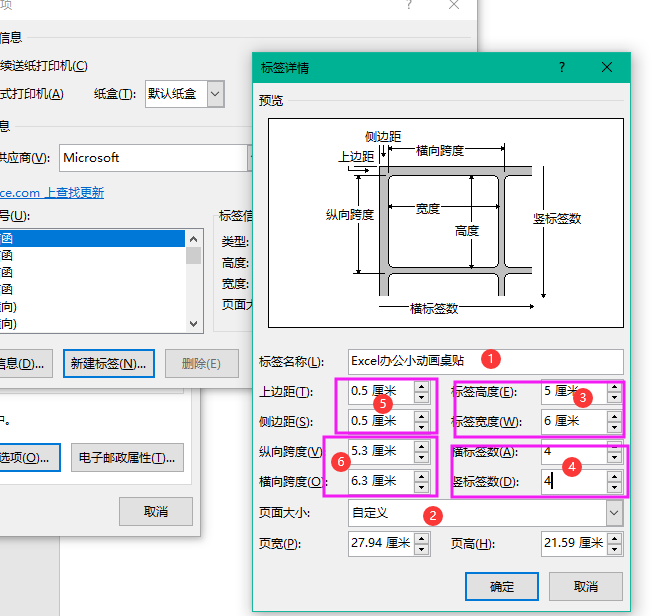The image size is (657, 616).
Task: Click the 横标签数 value field
Action: point(574,451)
